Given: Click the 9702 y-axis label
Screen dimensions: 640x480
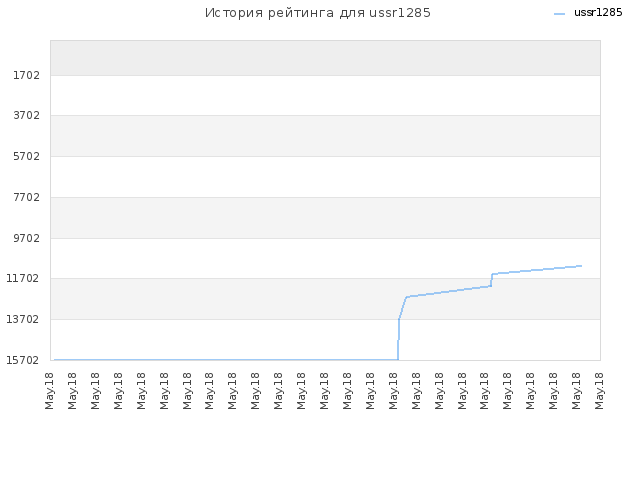Looking at the screenshot, I should [x=27, y=238].
